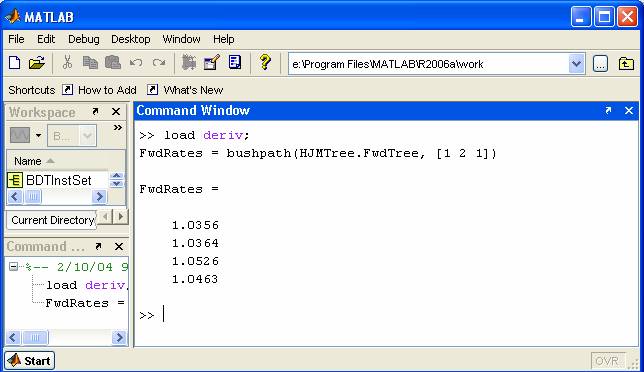Select 'FwdRates =' in Command History
The height and width of the screenshot is (372, 644).
tap(85, 303)
